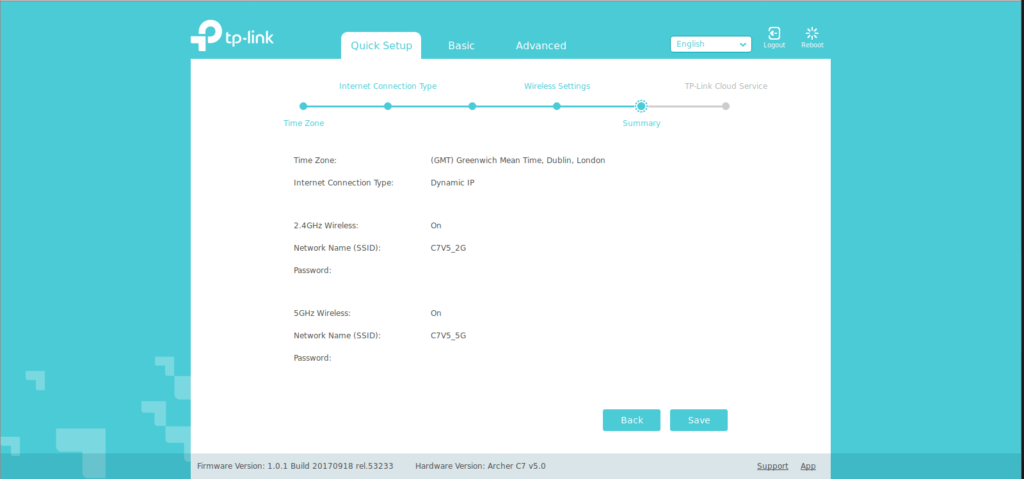
Task: Open the Support link in footer
Action: 772,466
